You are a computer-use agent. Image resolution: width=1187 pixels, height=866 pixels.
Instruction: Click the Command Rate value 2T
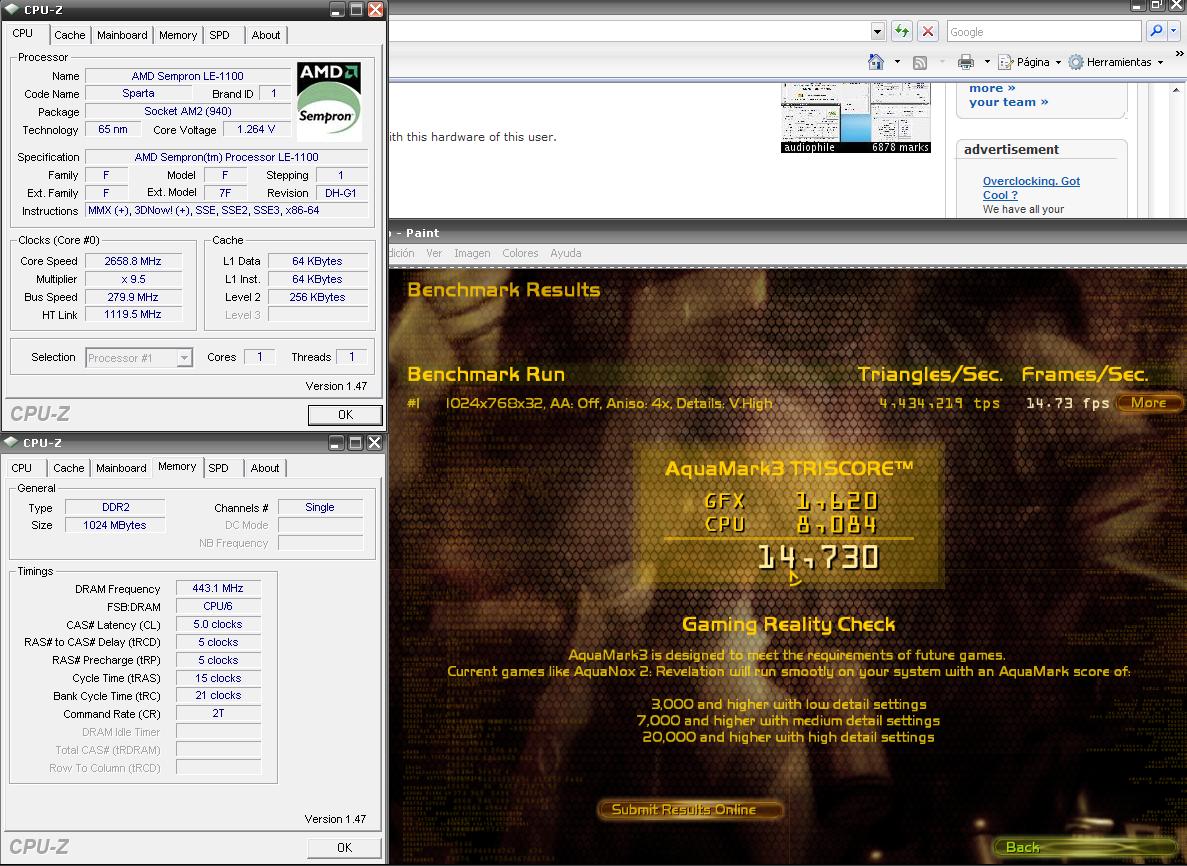[218, 713]
